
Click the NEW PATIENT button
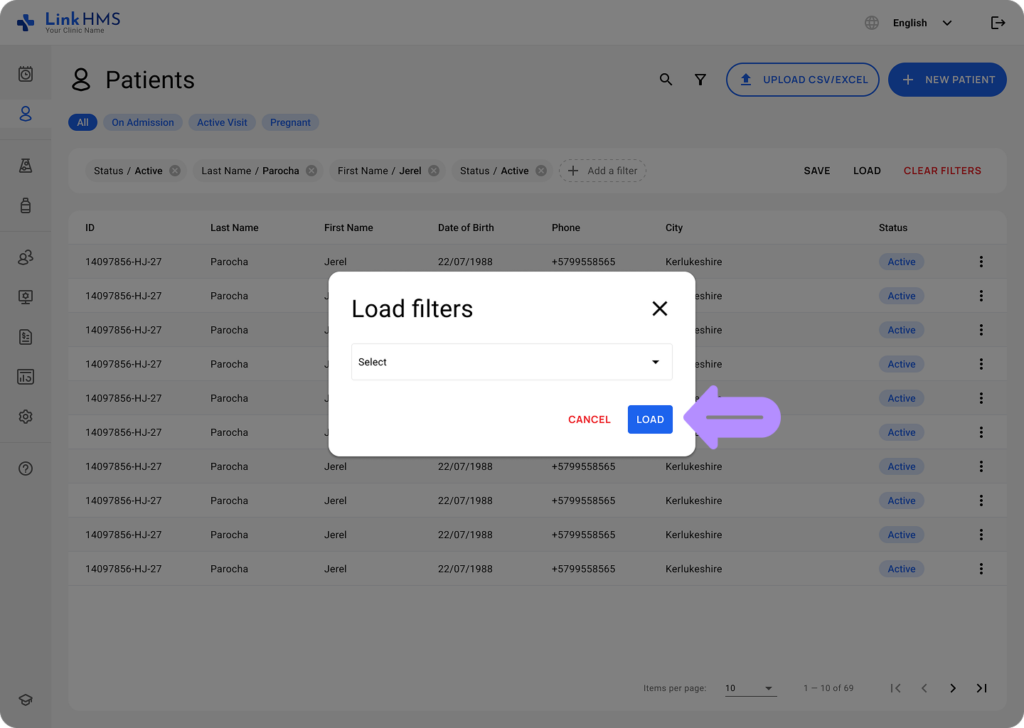click(947, 80)
